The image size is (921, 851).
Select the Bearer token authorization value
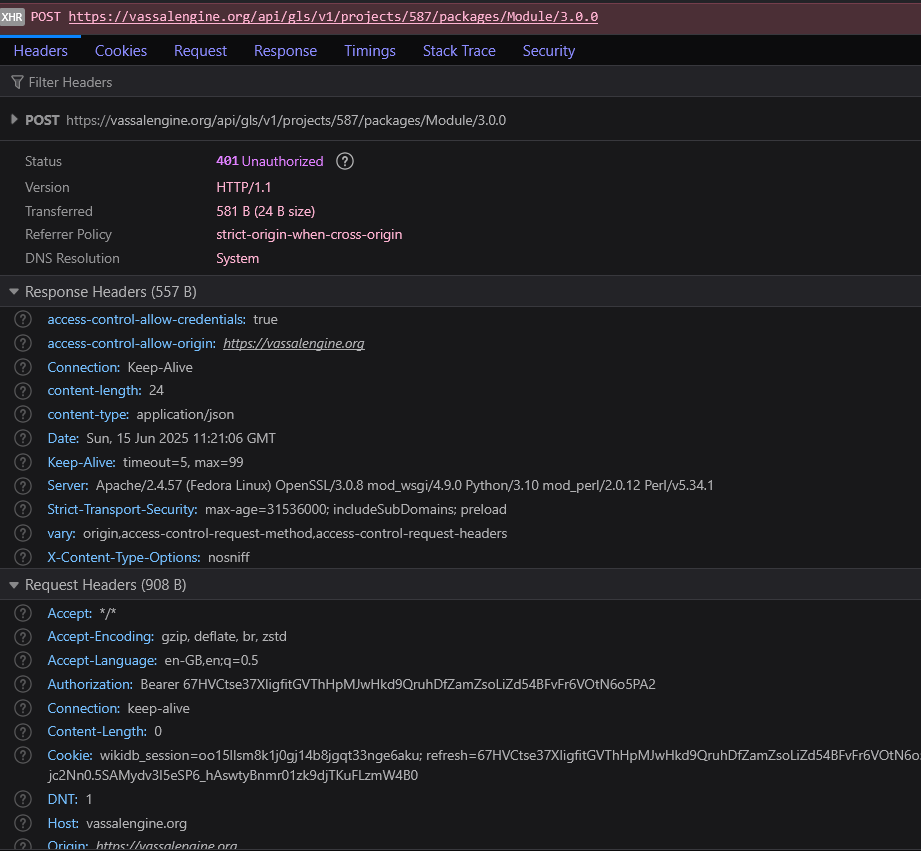click(398, 684)
